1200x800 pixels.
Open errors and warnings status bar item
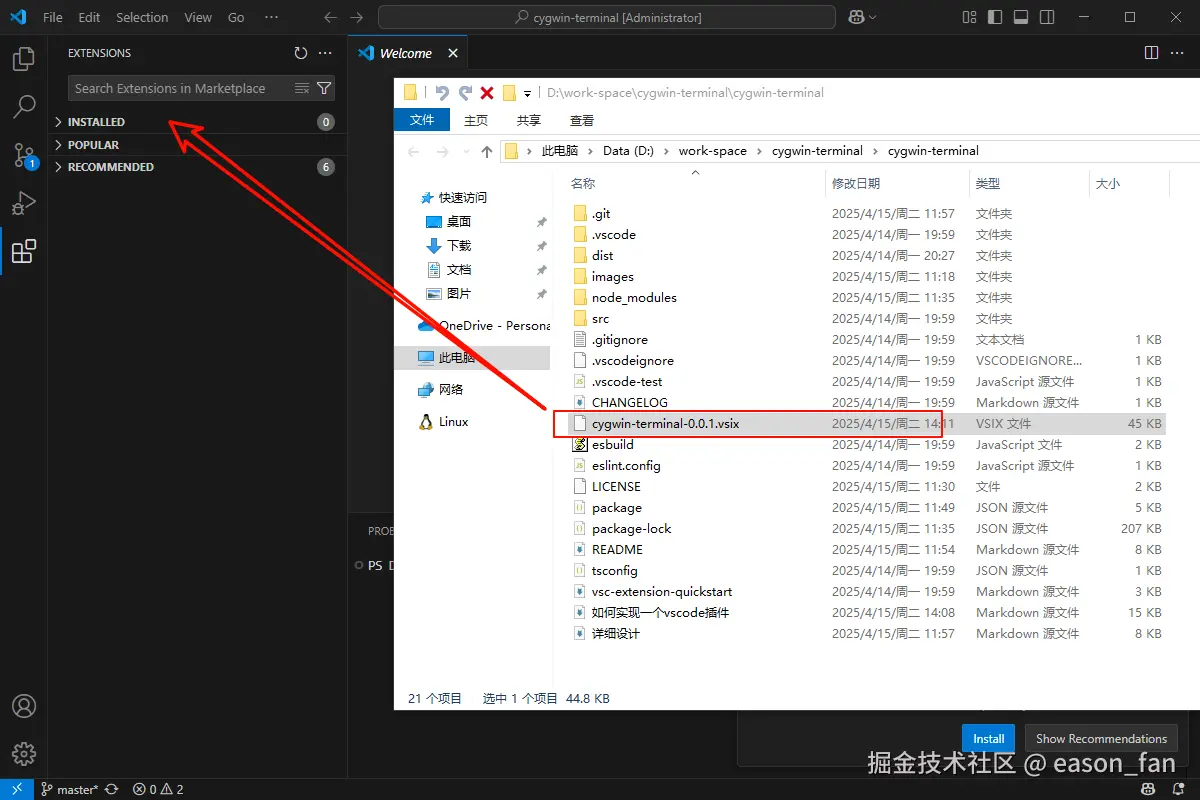click(158, 789)
